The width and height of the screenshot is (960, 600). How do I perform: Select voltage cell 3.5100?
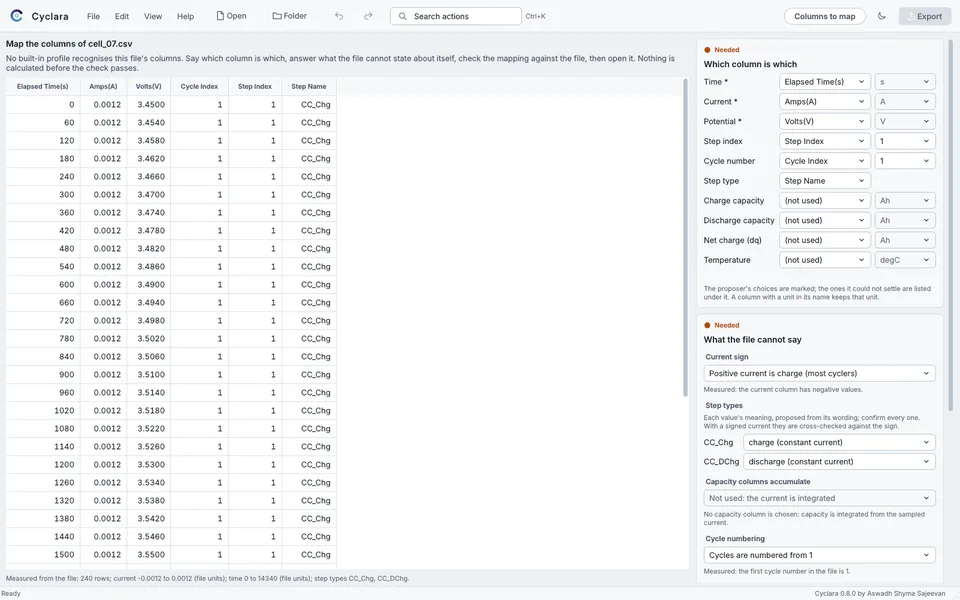148,375
